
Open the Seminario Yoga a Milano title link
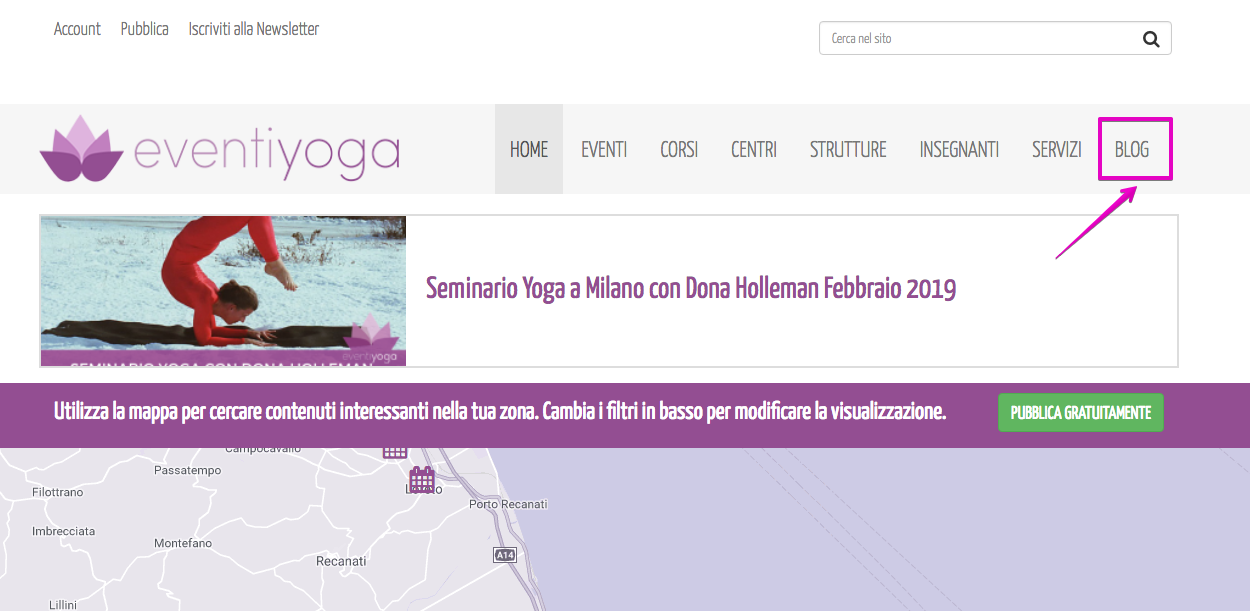pyautogui.click(x=691, y=289)
